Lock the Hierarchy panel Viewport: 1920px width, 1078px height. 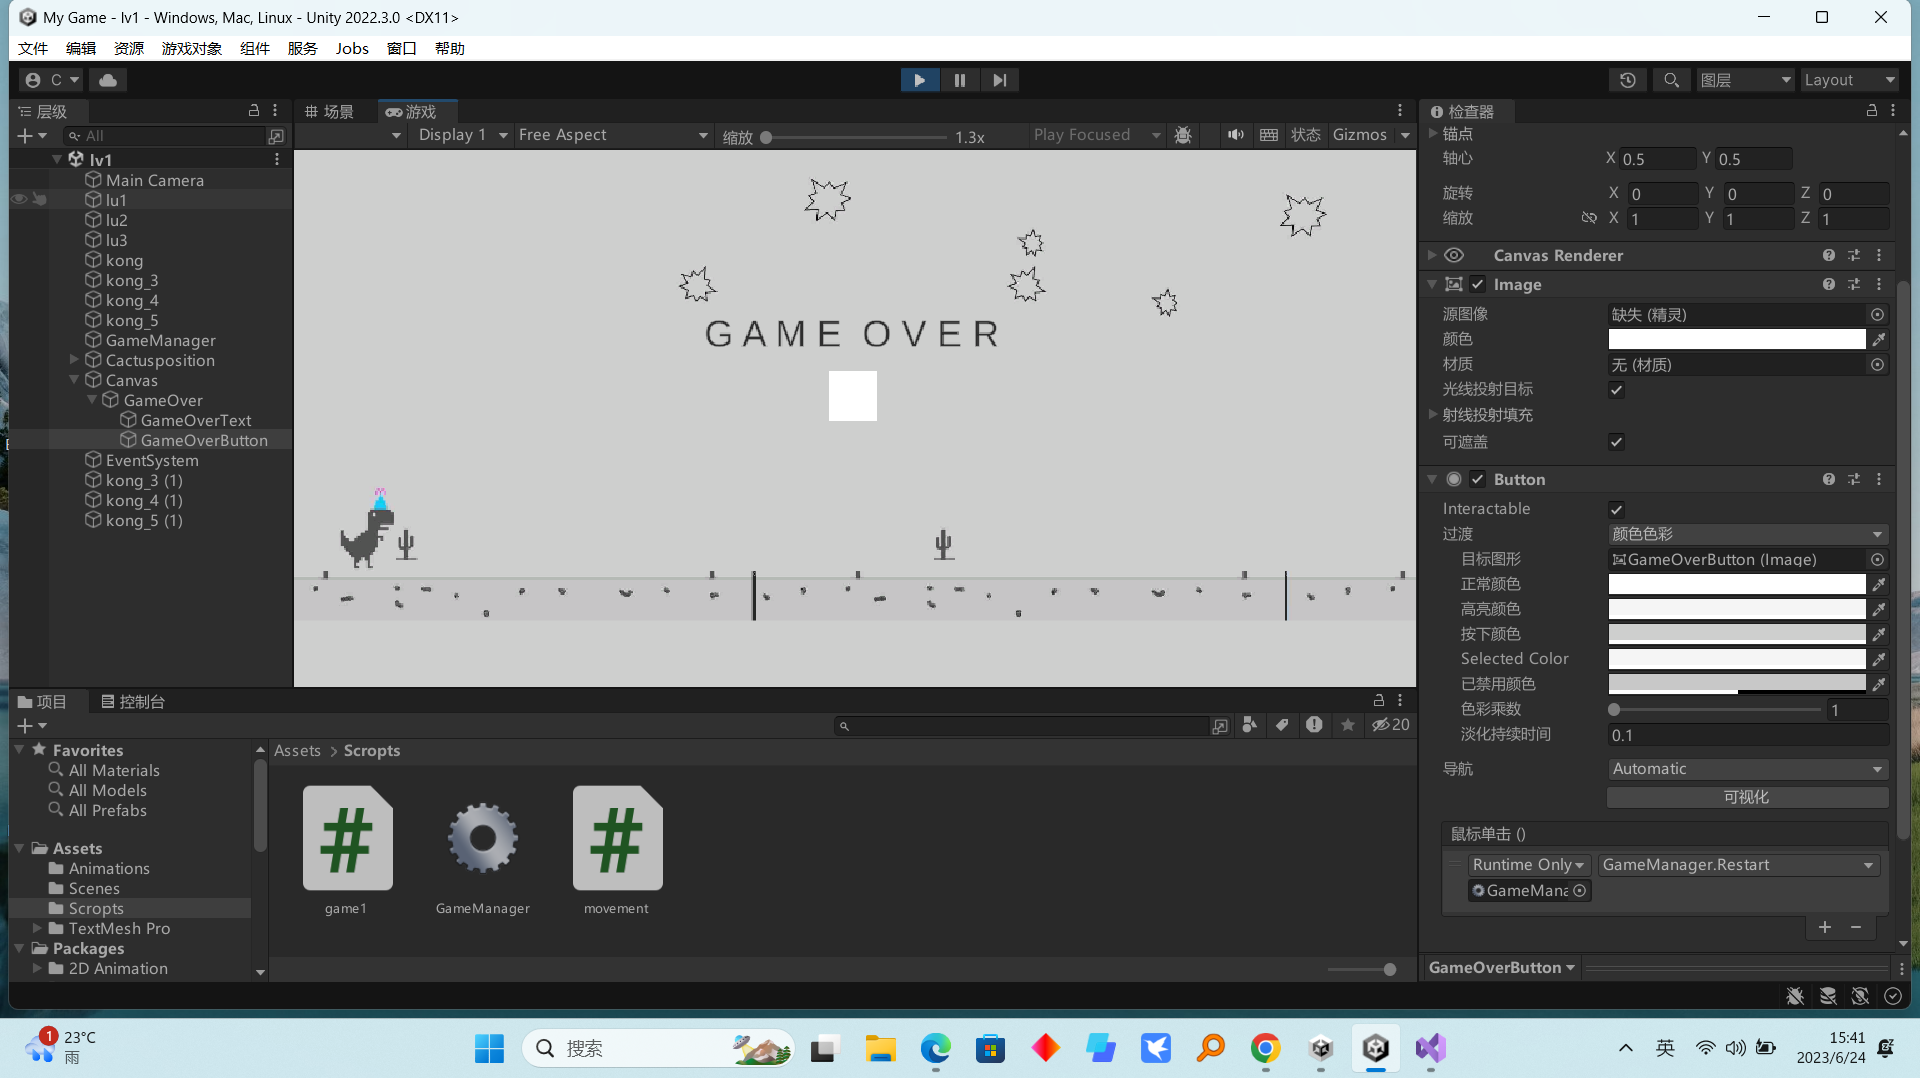pyautogui.click(x=254, y=111)
